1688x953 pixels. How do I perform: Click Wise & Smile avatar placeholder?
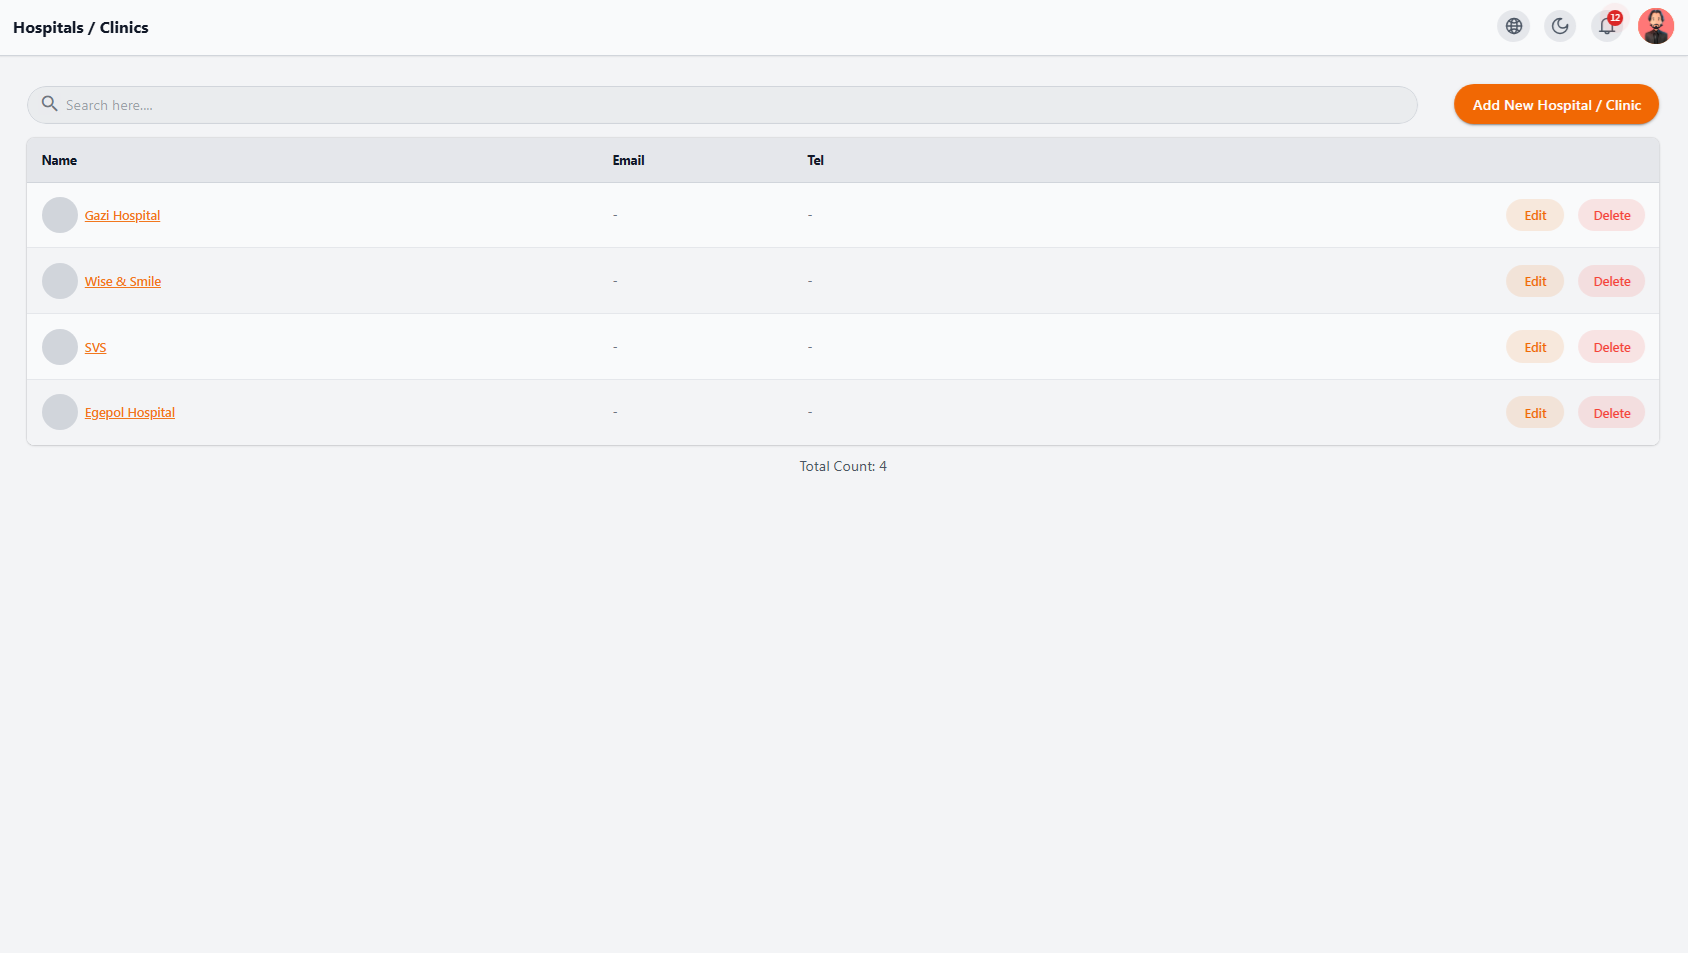tap(60, 281)
